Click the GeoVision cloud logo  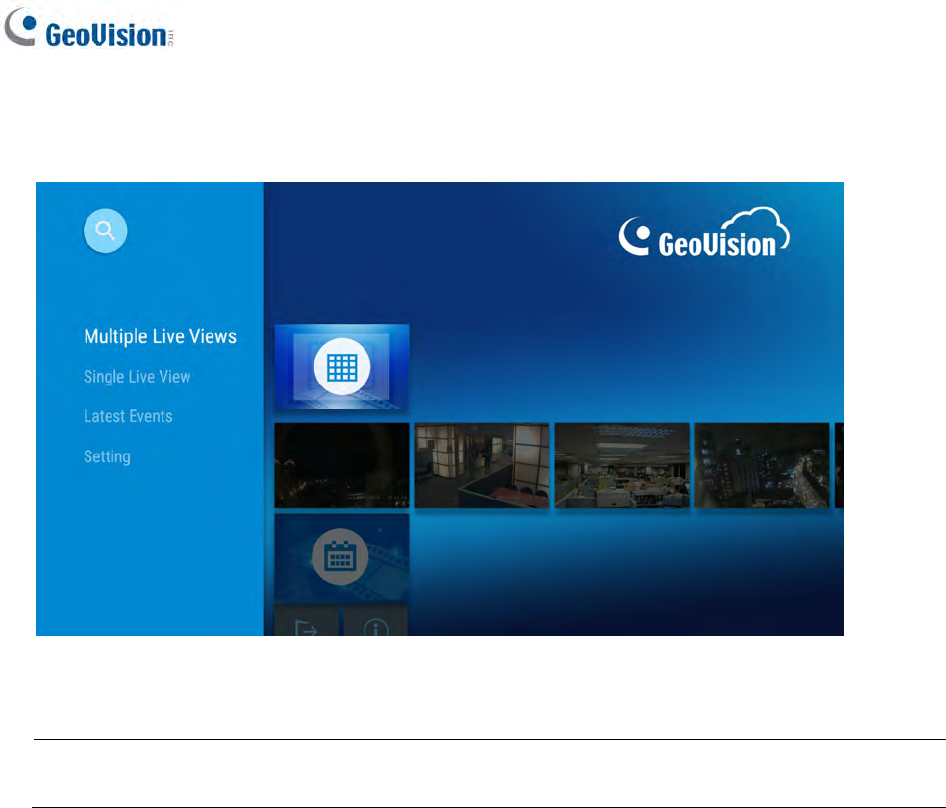pos(704,232)
